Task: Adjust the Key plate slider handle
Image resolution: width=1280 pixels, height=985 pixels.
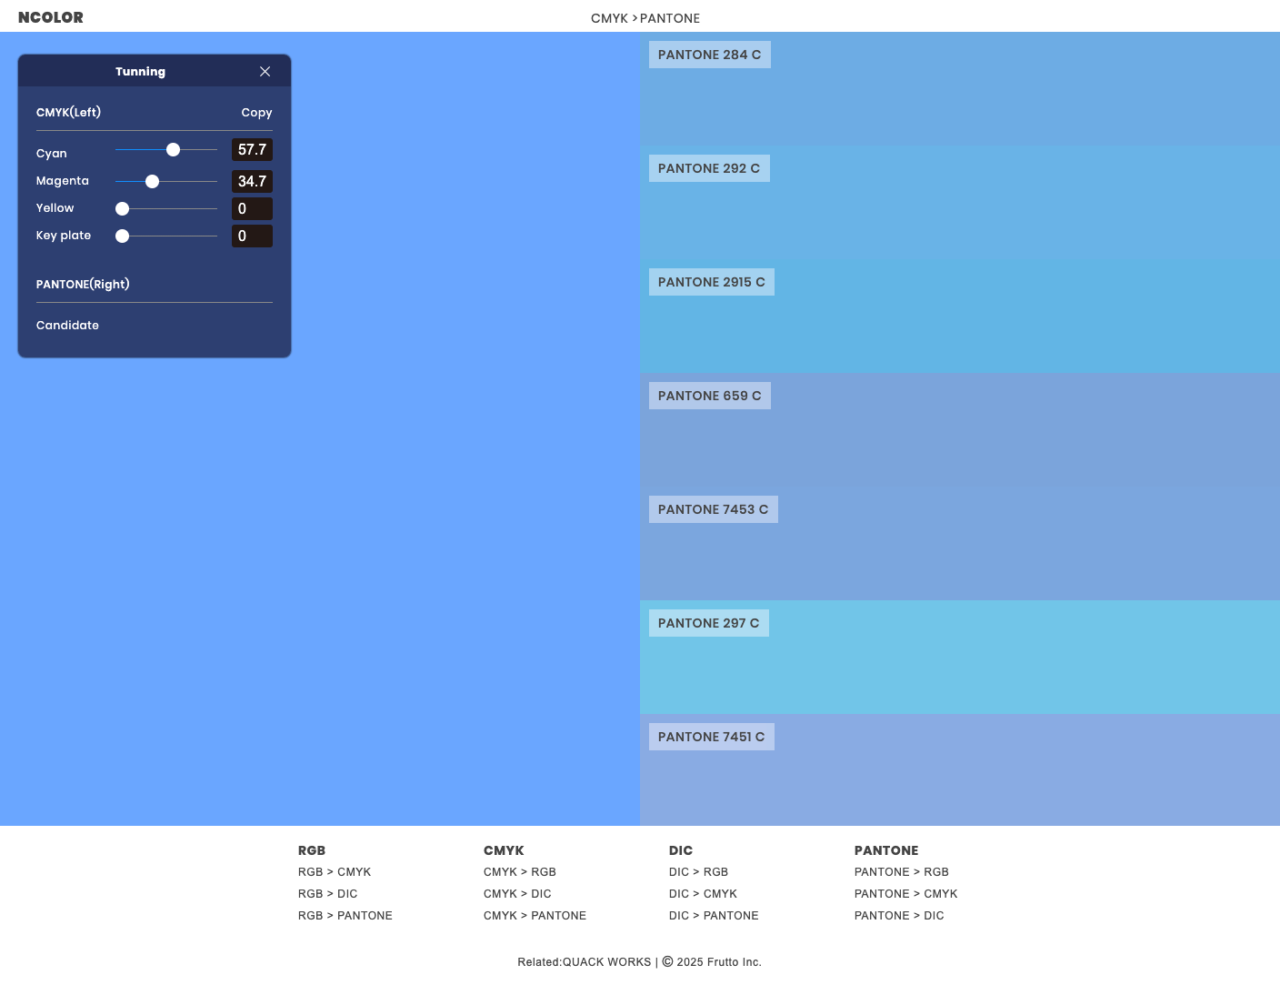Action: coord(122,236)
